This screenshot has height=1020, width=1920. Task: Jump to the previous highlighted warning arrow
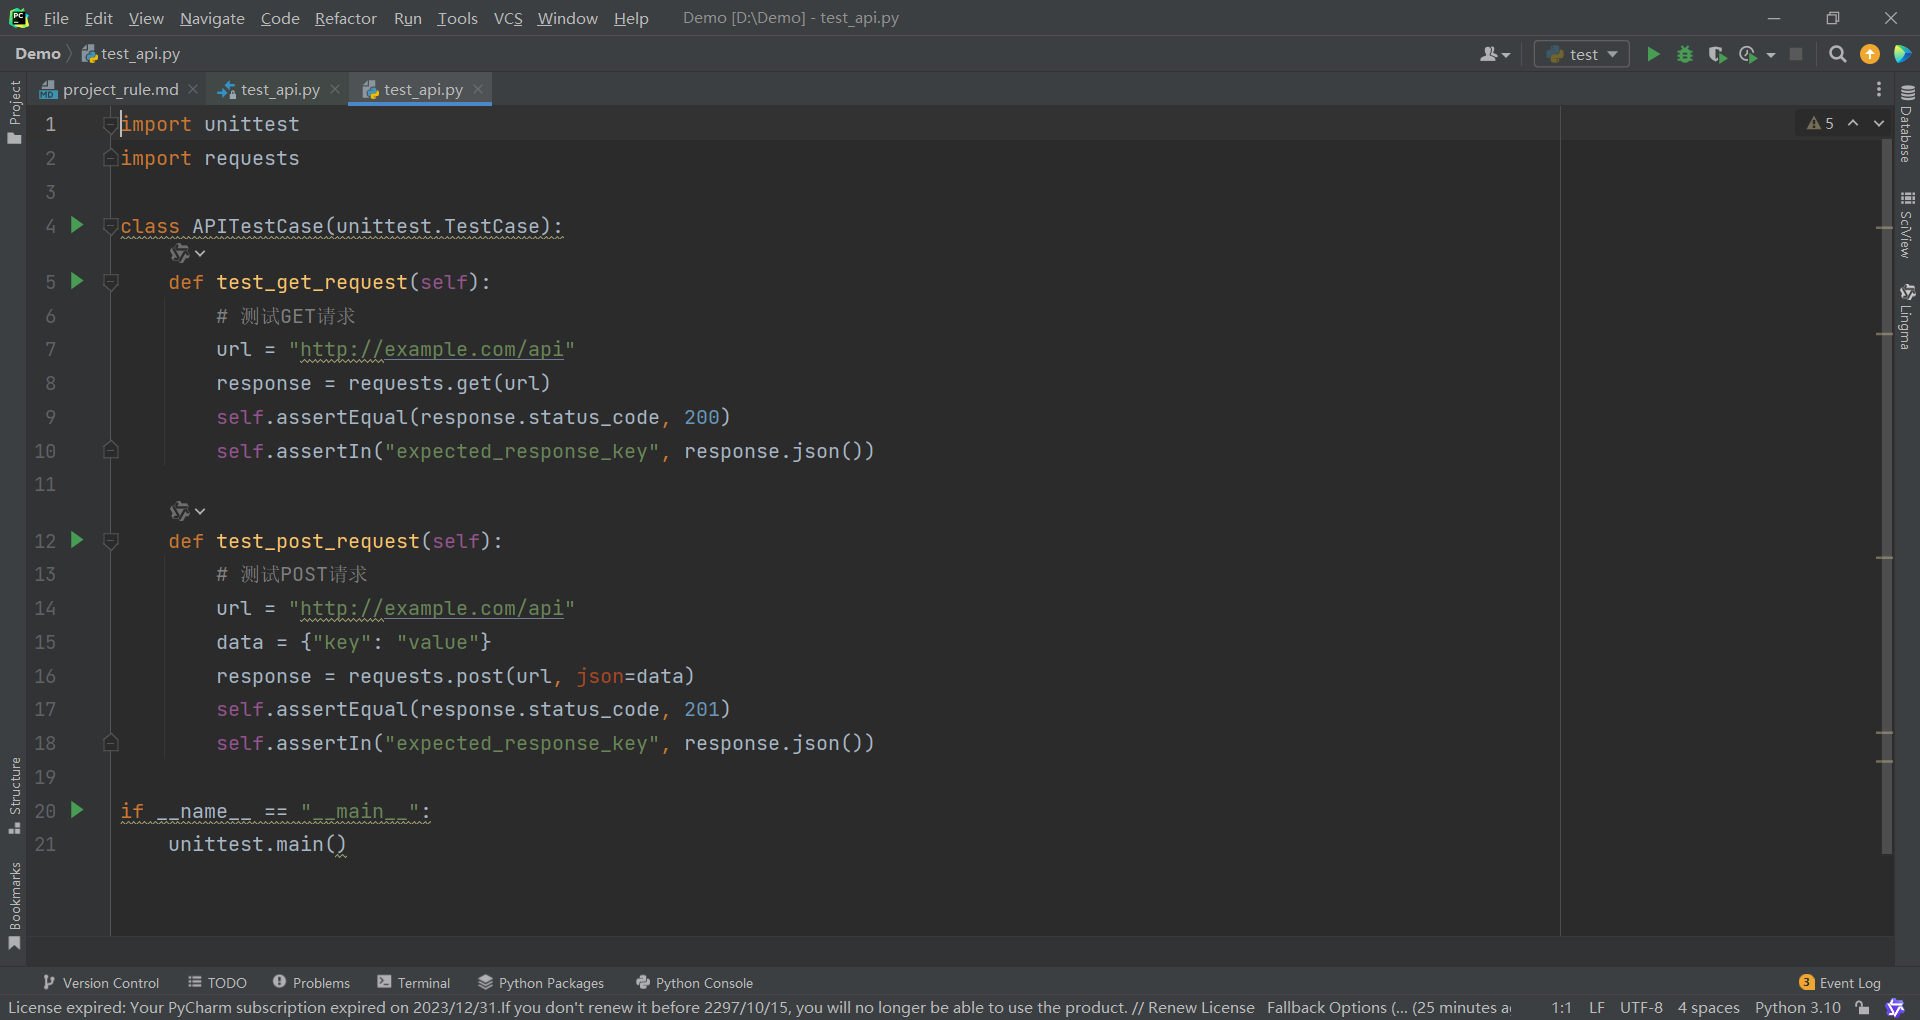point(1853,123)
